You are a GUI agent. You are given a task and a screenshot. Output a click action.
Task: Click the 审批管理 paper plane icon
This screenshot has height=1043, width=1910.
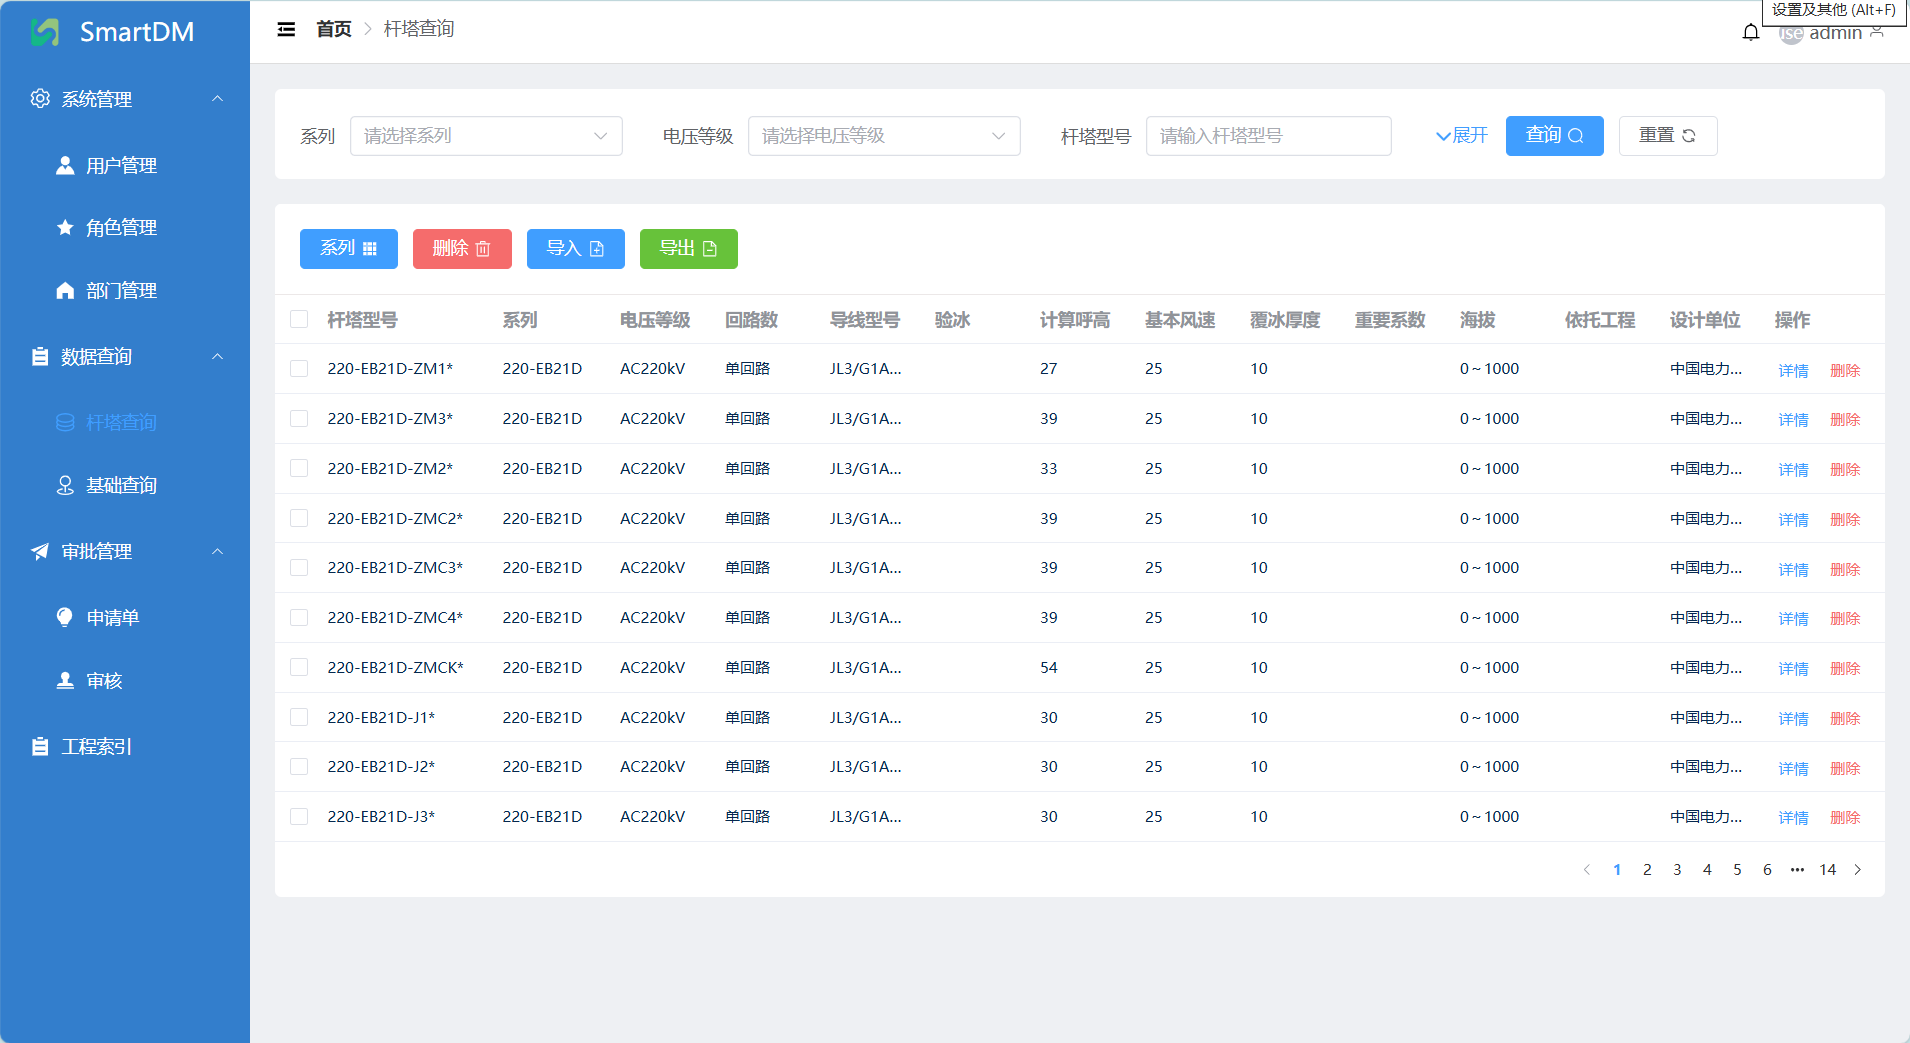click(40, 551)
